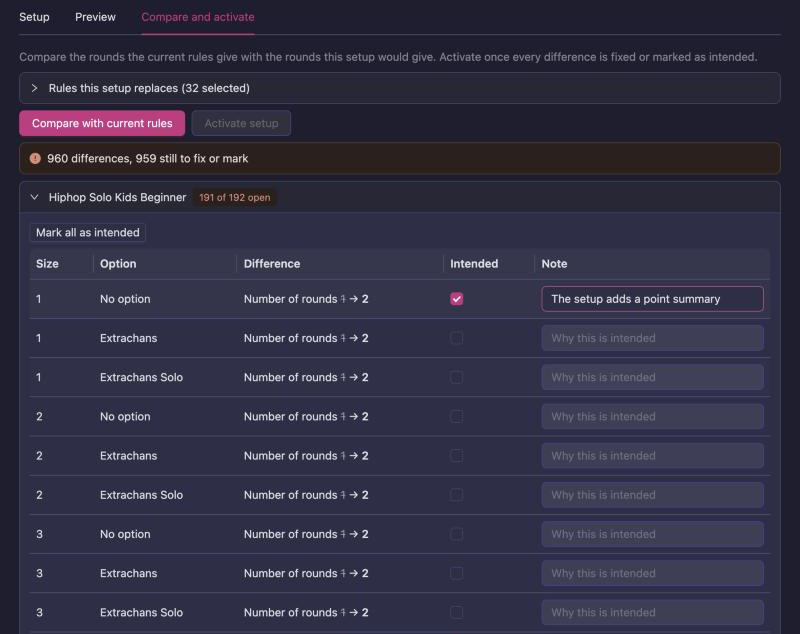The width and height of the screenshot is (800, 634).
Task: Check Intended for size 2 No option
Action: 457,417
